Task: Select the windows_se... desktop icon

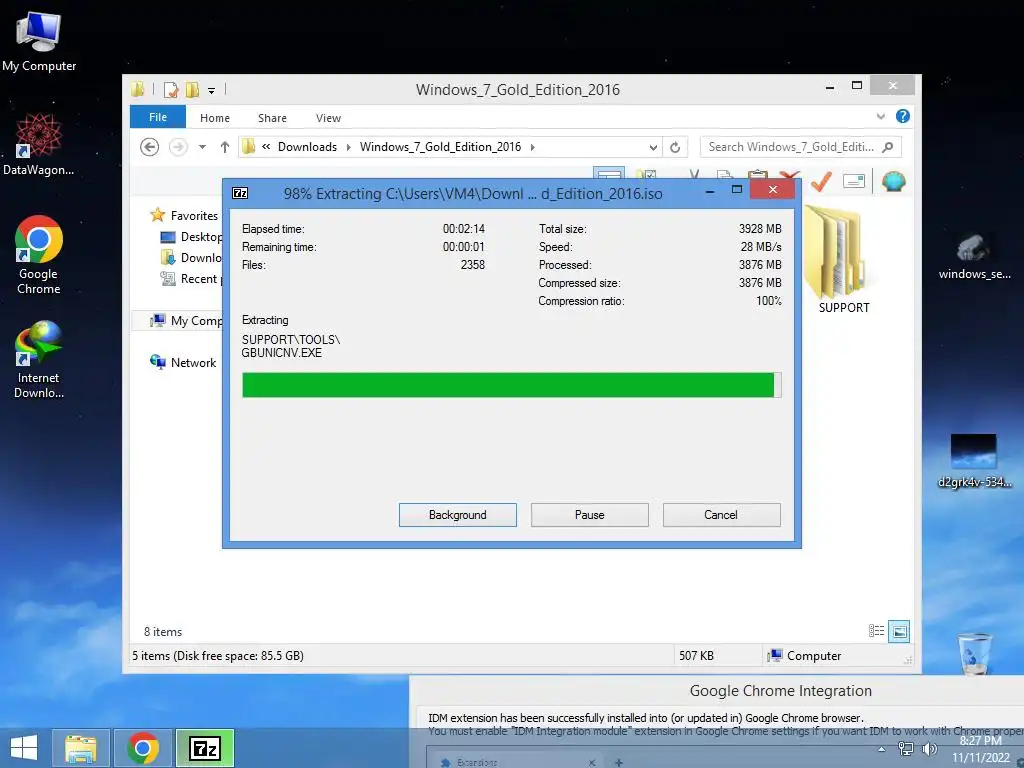Action: pyautogui.click(x=974, y=256)
